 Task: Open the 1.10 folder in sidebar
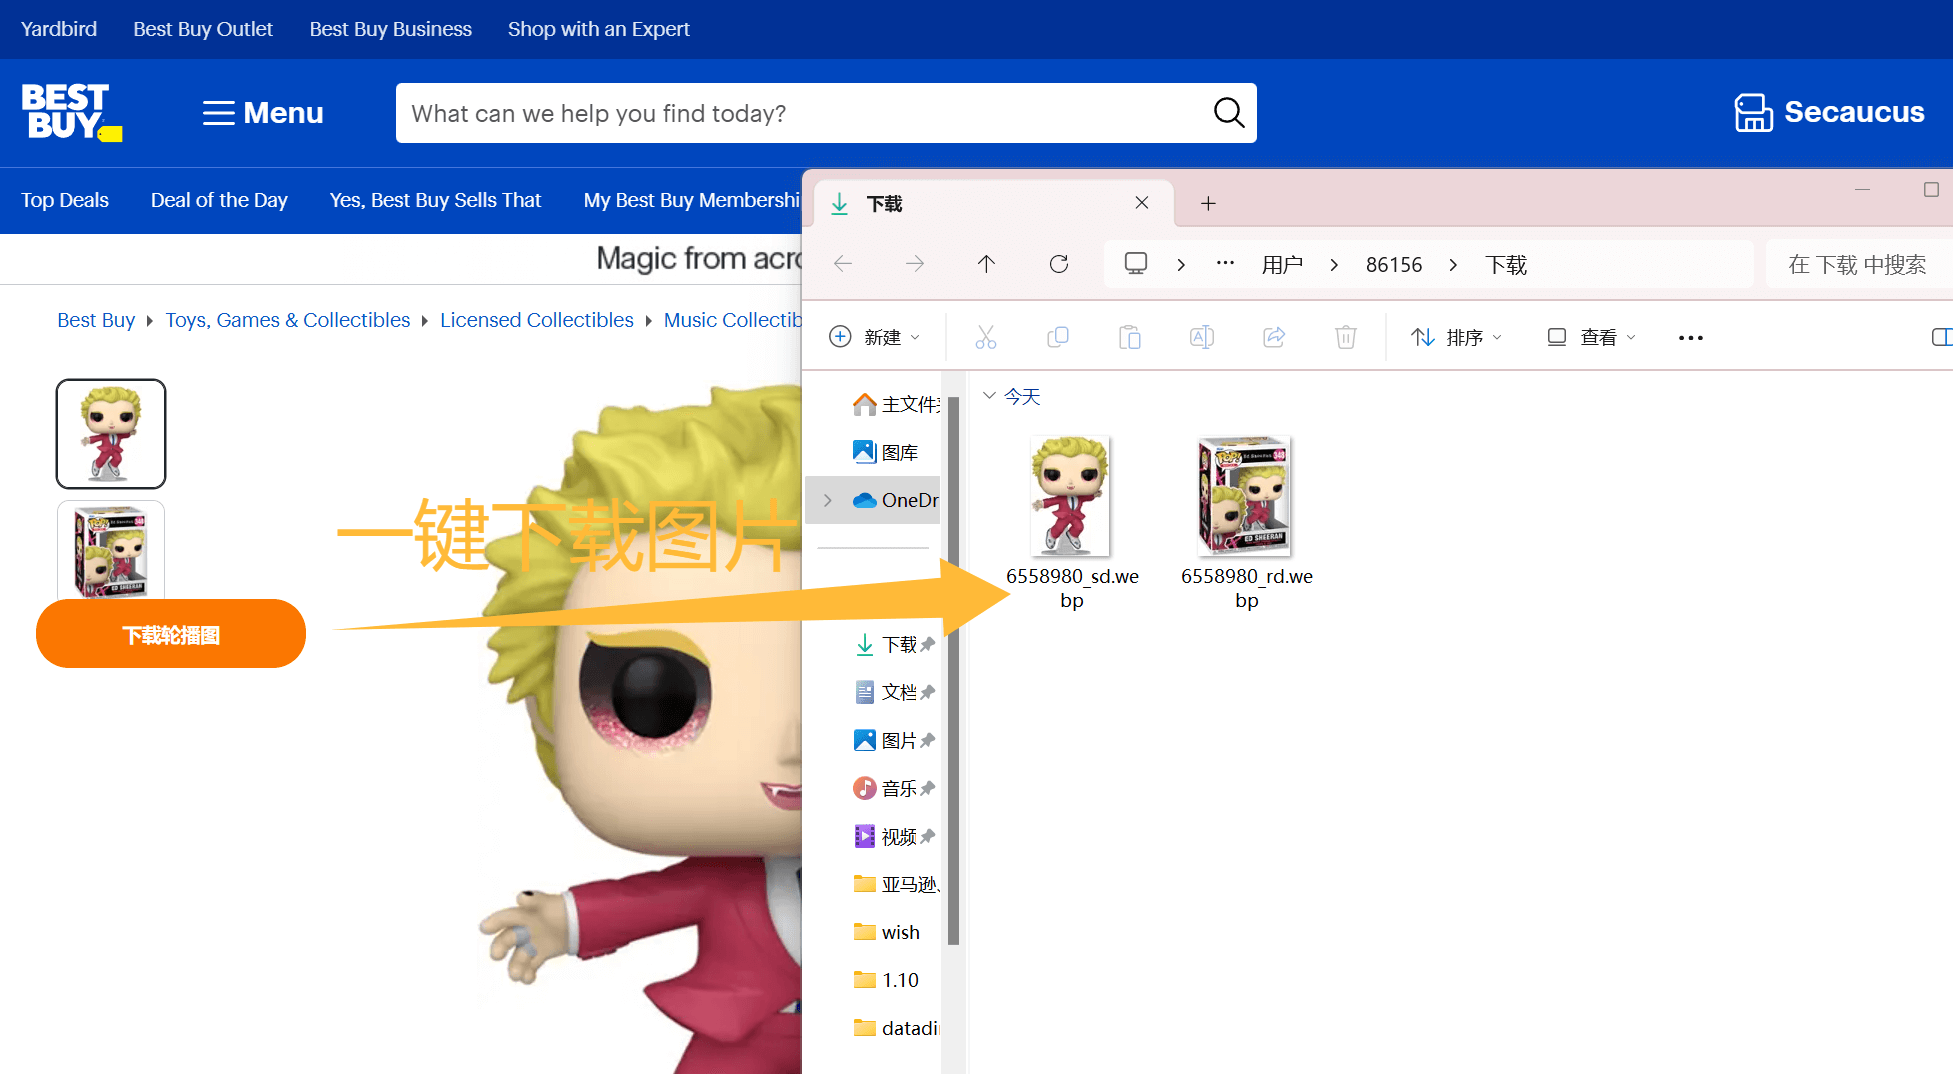(886, 980)
